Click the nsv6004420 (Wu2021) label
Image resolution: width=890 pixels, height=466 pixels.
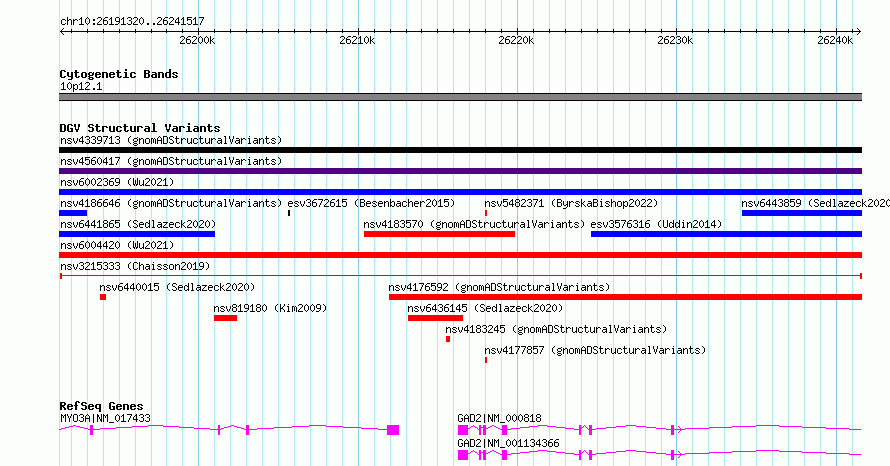(117, 245)
